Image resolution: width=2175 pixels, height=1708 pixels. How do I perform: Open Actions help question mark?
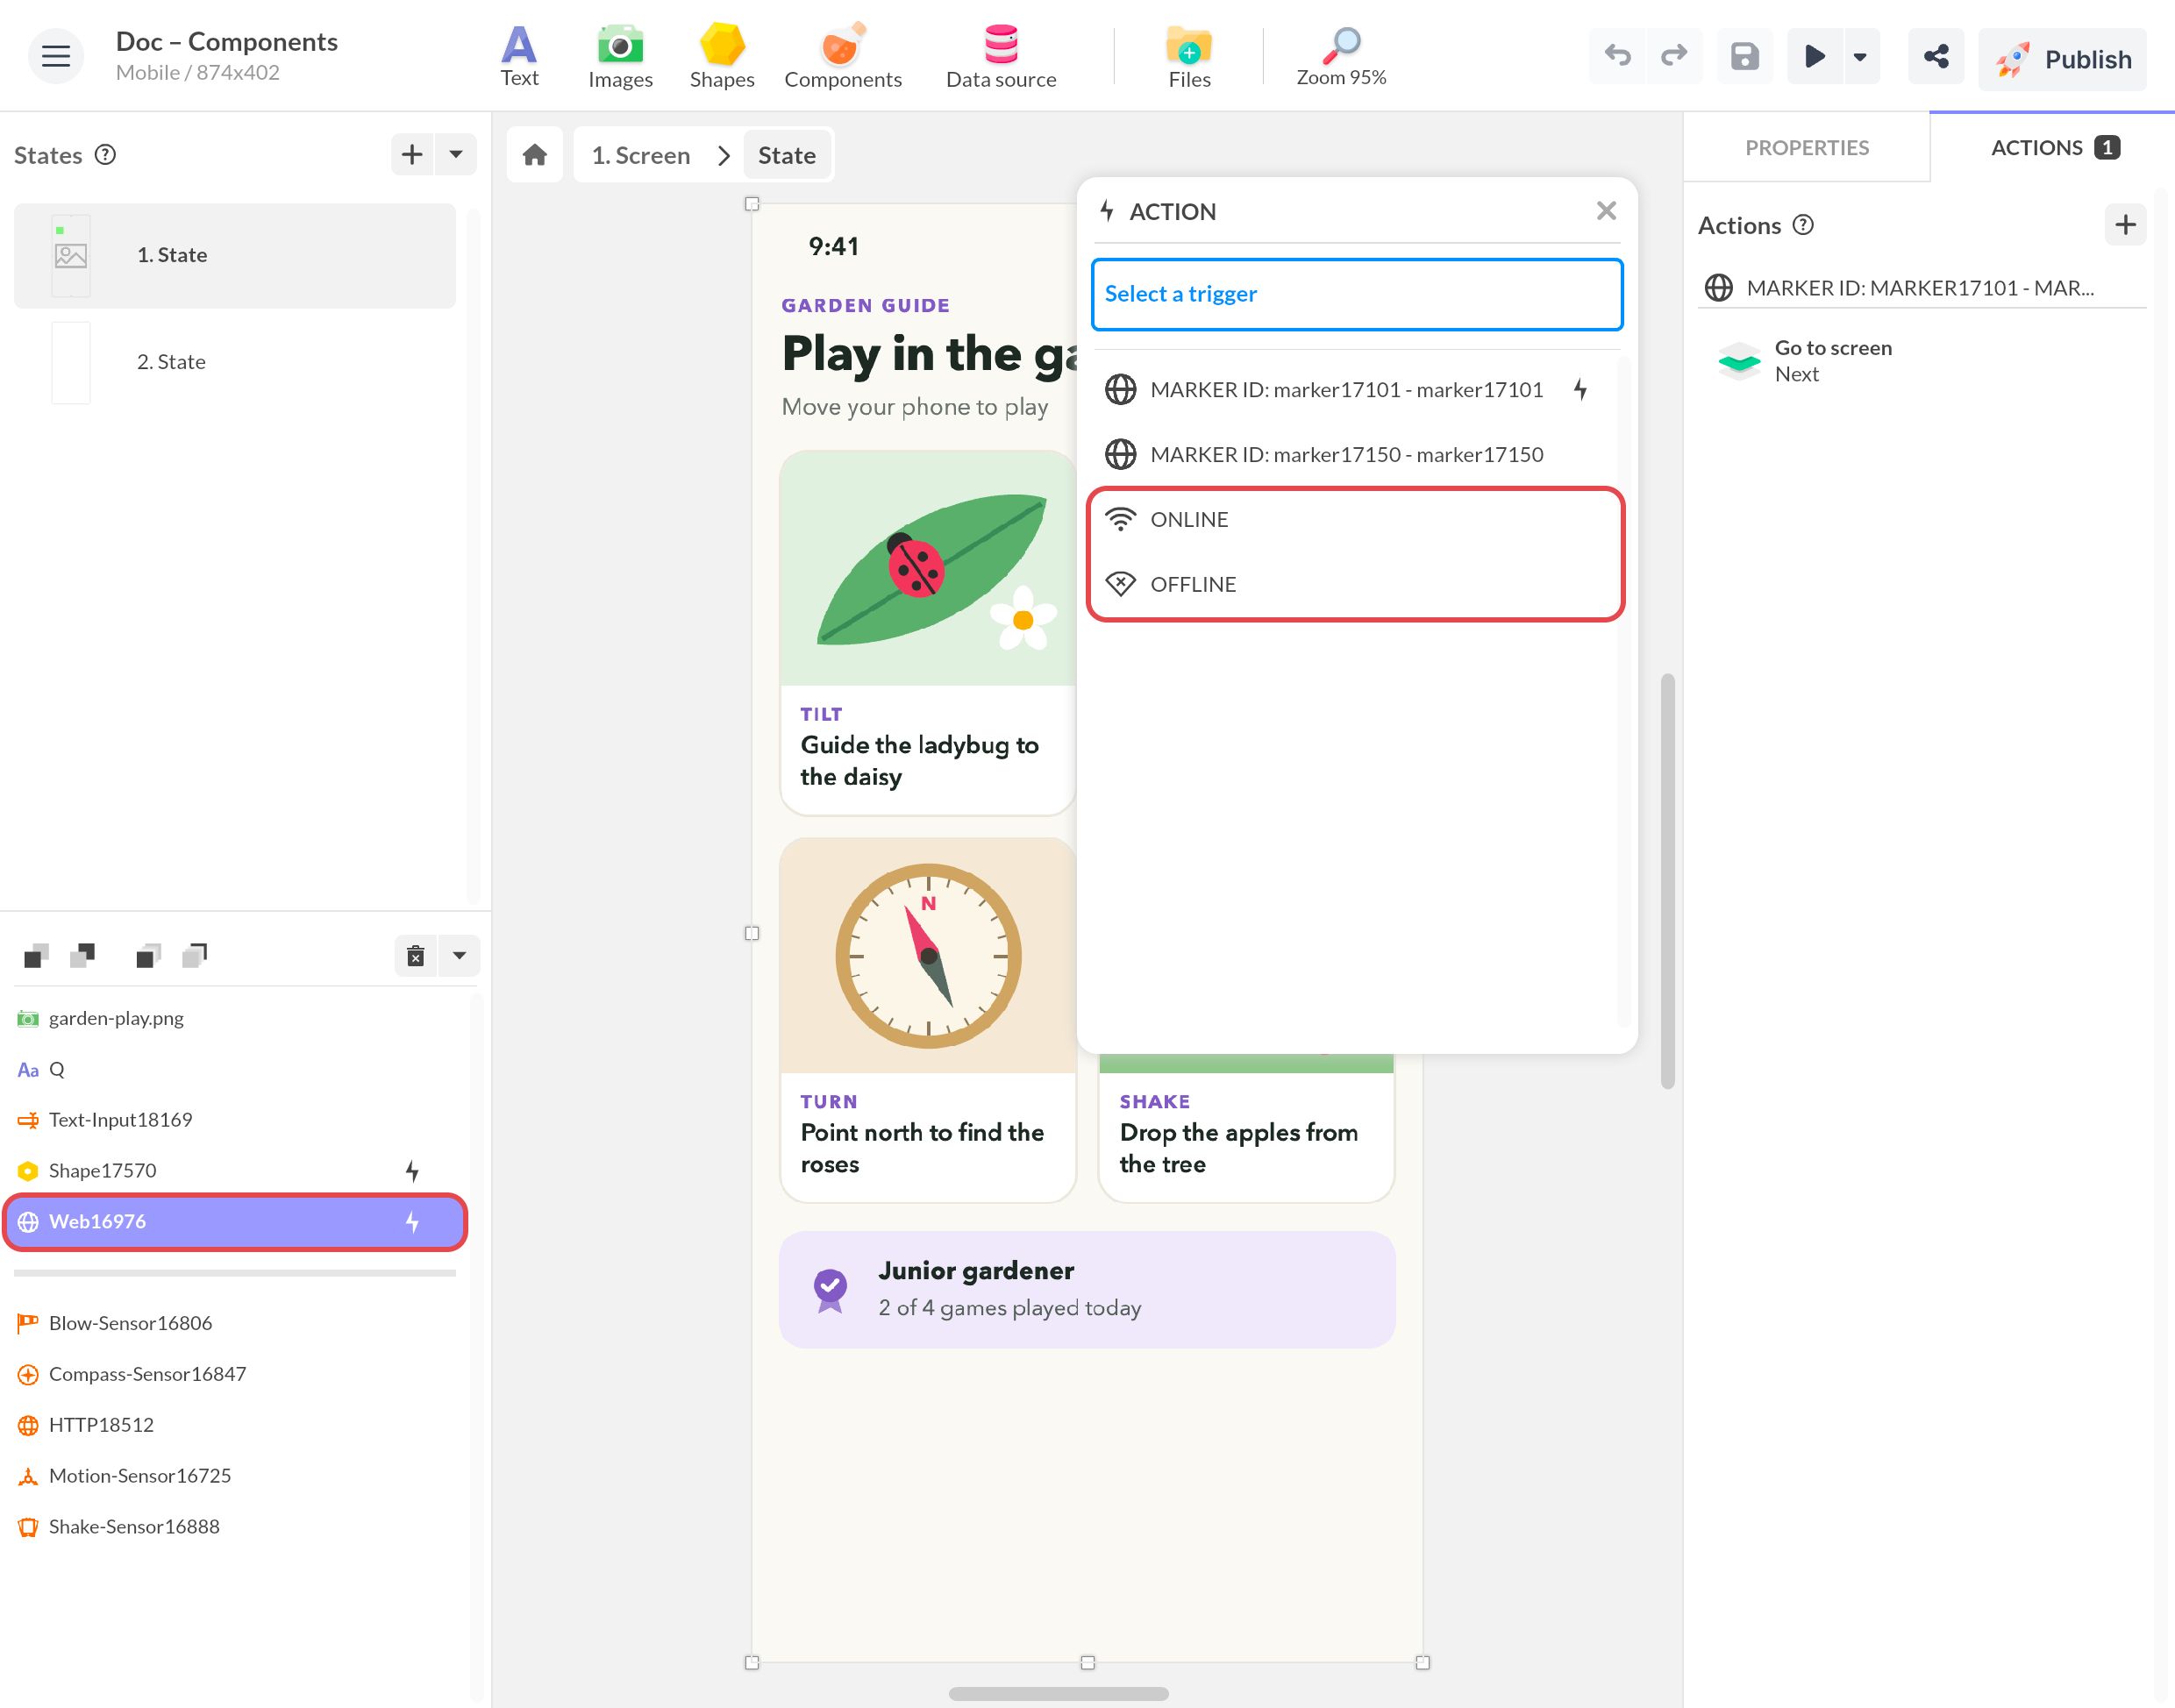[1803, 224]
